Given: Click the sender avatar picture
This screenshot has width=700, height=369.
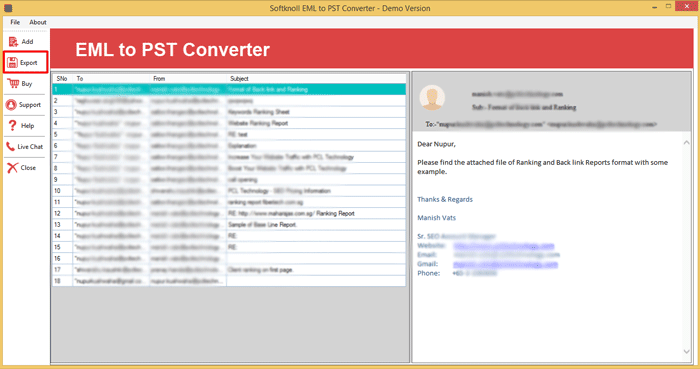Looking at the screenshot, I should tap(432, 97).
